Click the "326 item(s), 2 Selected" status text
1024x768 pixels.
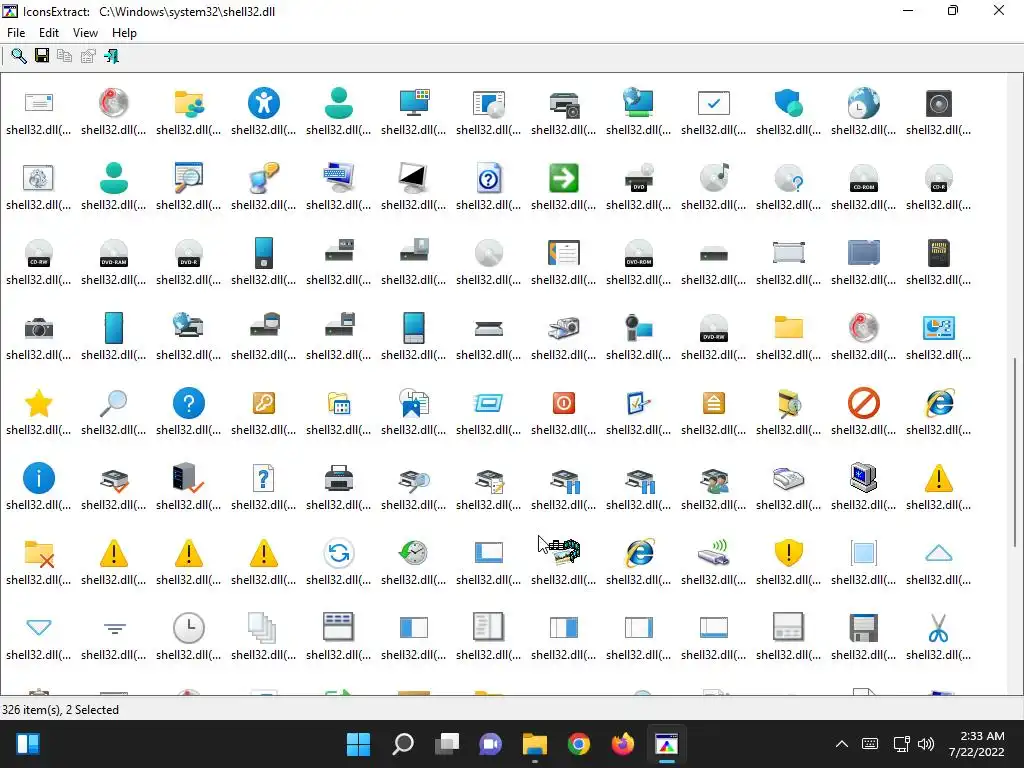tap(61, 710)
